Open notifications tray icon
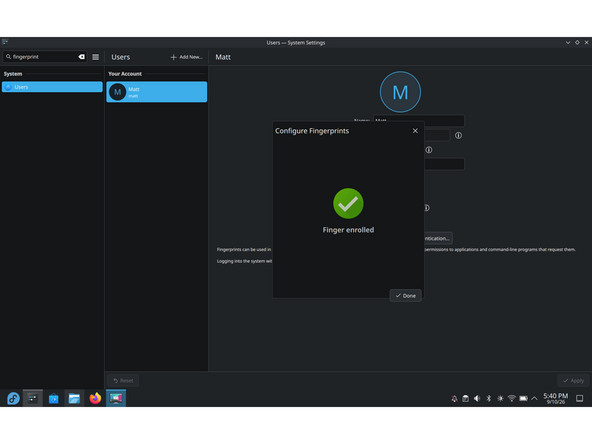Screen dimensions: 592x444 (454, 398)
